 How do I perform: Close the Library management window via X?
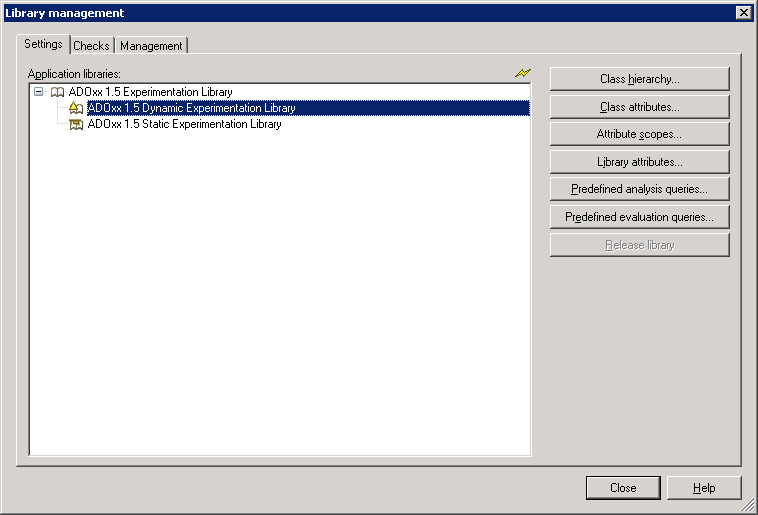click(743, 13)
